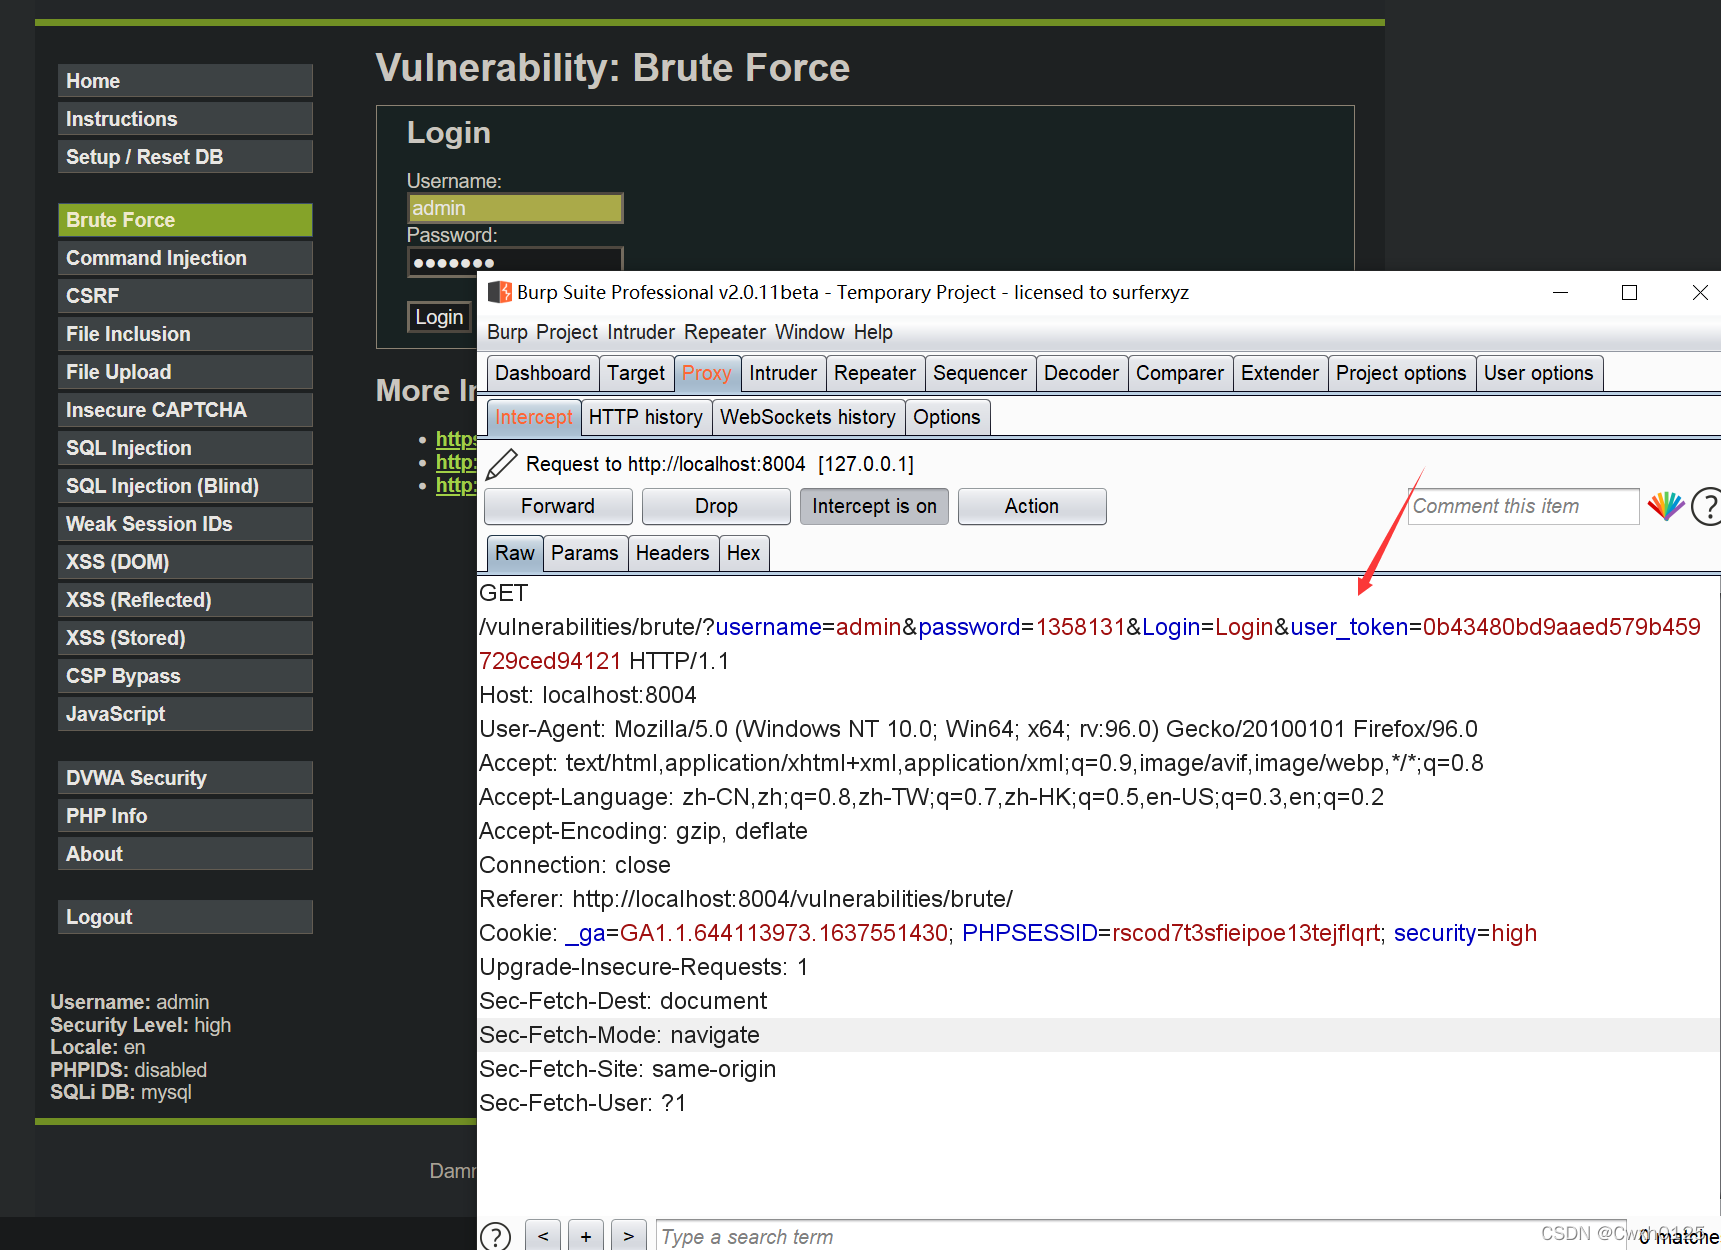Switch to the Sequencer tab

tap(980, 373)
